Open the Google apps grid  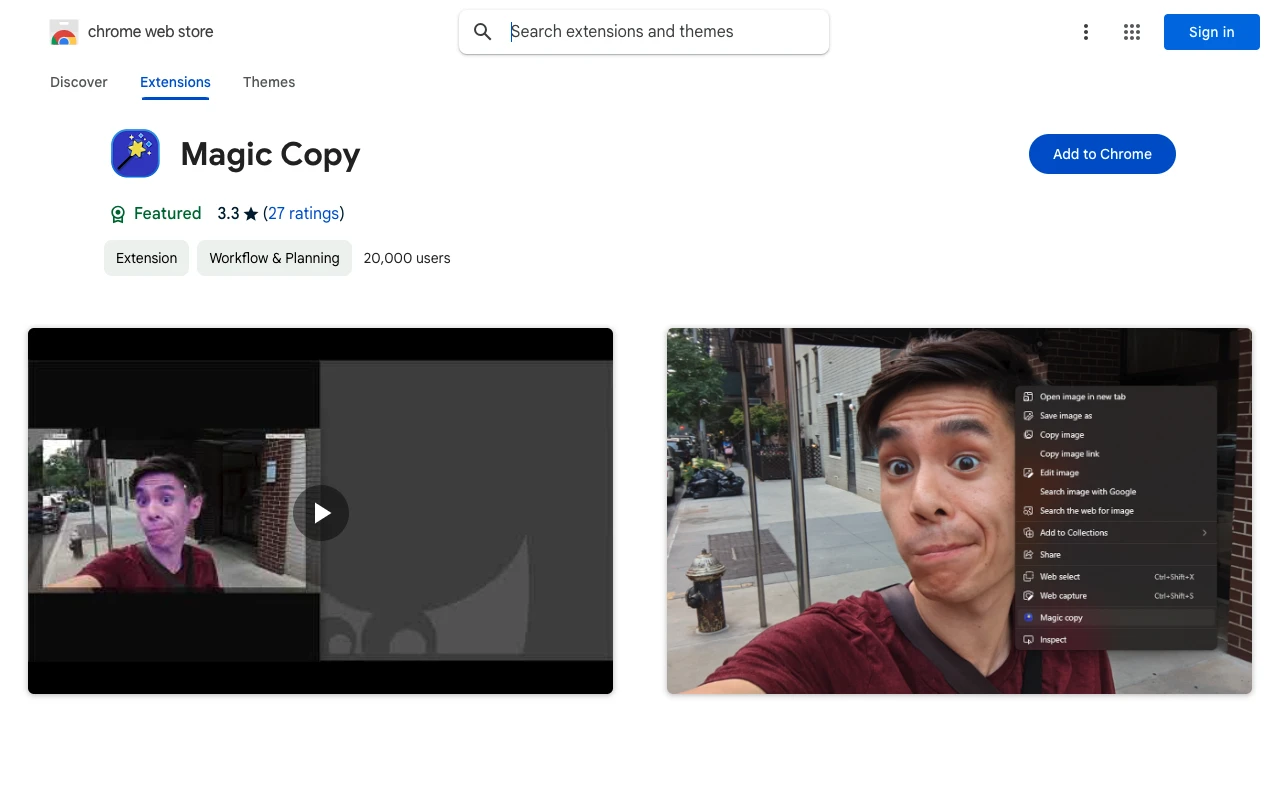tap(1131, 32)
